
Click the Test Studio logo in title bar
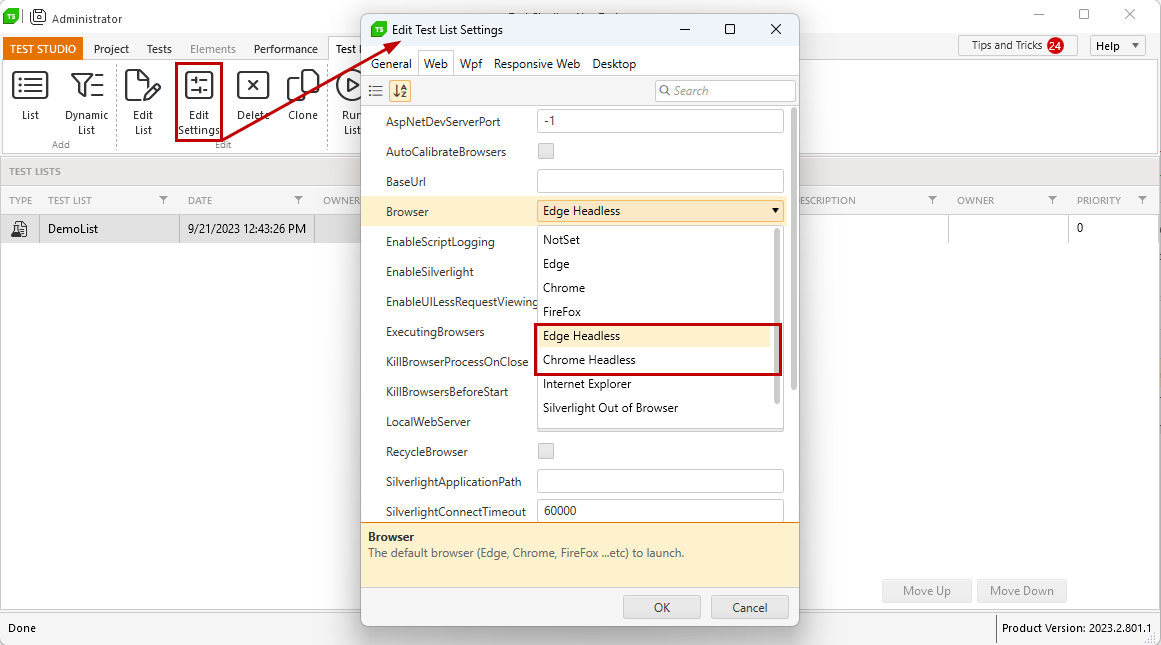point(11,16)
